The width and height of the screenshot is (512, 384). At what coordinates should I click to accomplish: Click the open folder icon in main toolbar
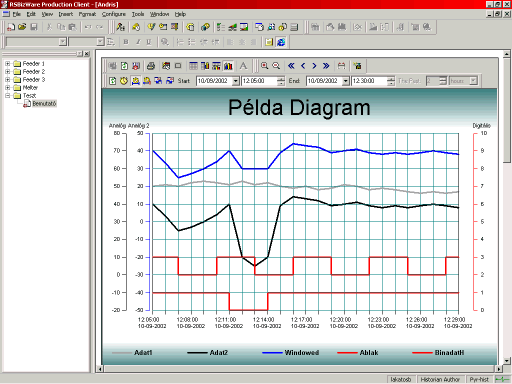pyautogui.click(x=22, y=27)
